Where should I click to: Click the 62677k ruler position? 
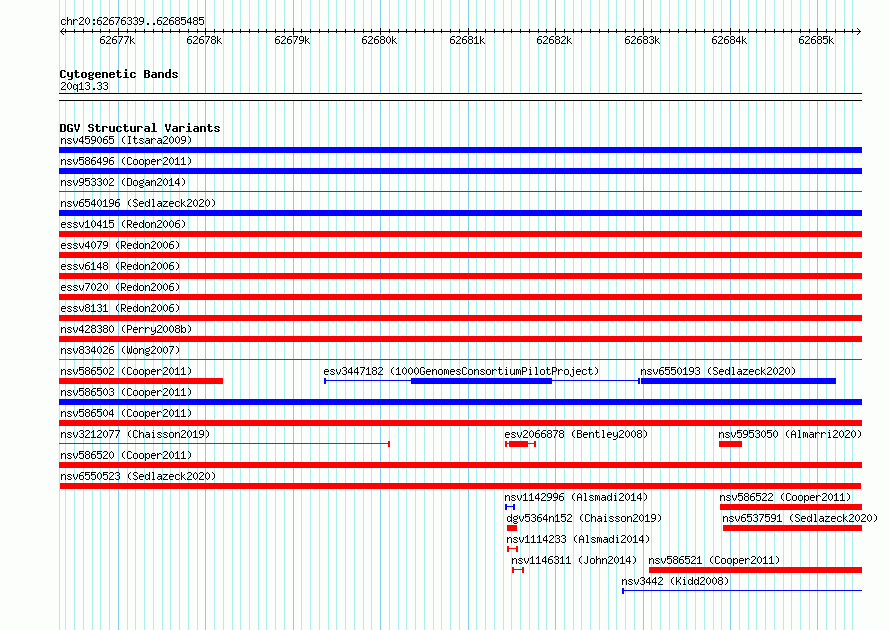(117, 41)
